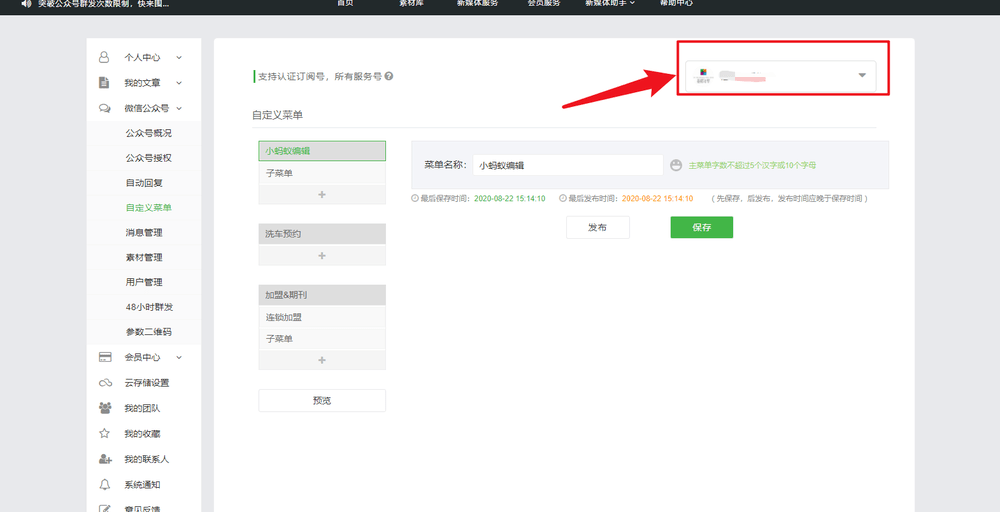Expand the 会员中心 sidebar section
The width and height of the screenshot is (1000, 512).
179,357
